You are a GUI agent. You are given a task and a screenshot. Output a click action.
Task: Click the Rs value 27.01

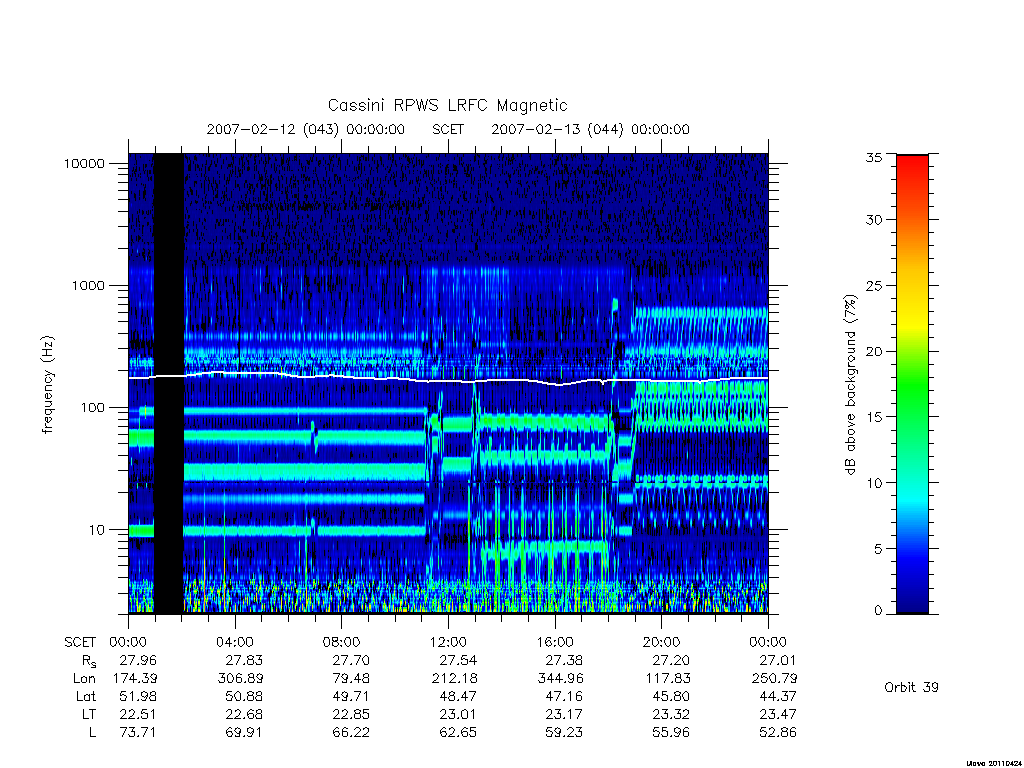click(778, 661)
